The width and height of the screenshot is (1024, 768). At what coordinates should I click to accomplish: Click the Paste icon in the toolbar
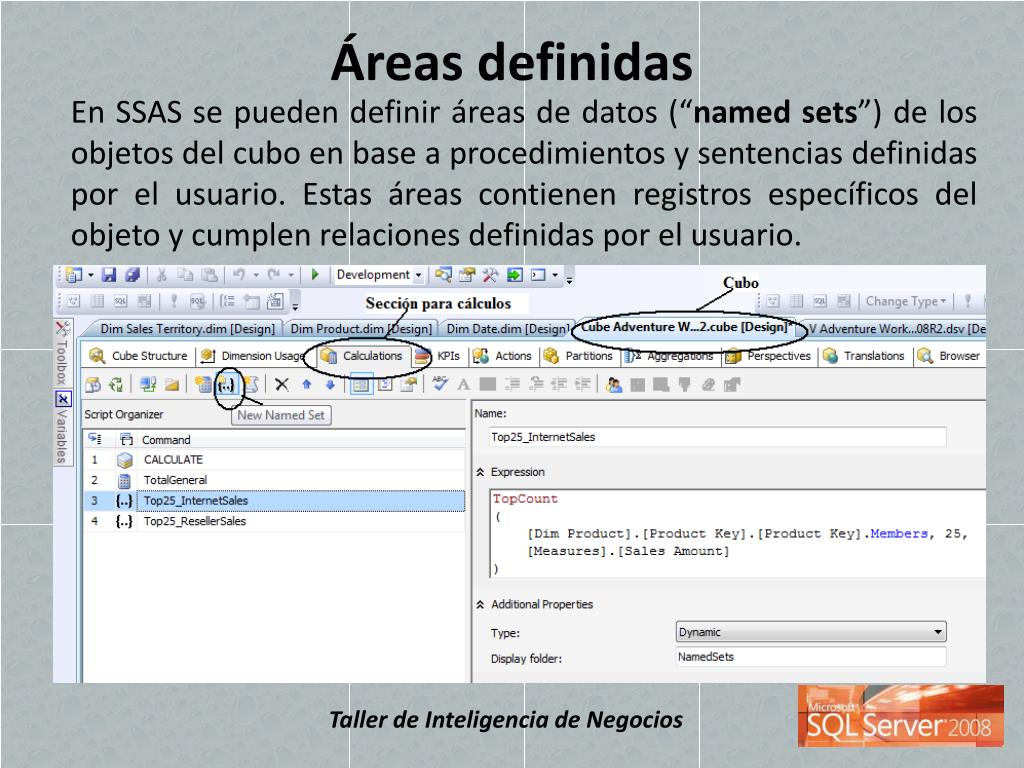pyautogui.click(x=209, y=275)
